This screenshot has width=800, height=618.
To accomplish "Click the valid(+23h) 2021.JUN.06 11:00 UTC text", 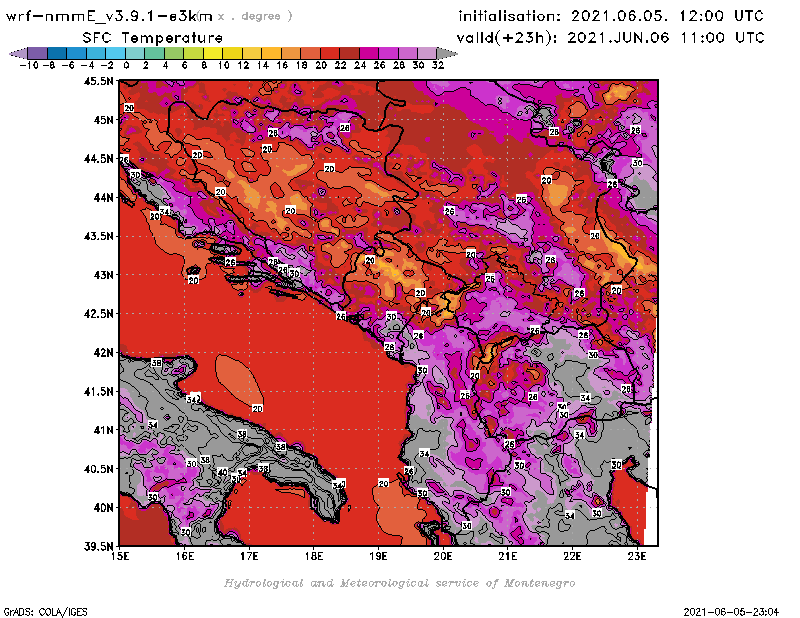I will pos(611,37).
